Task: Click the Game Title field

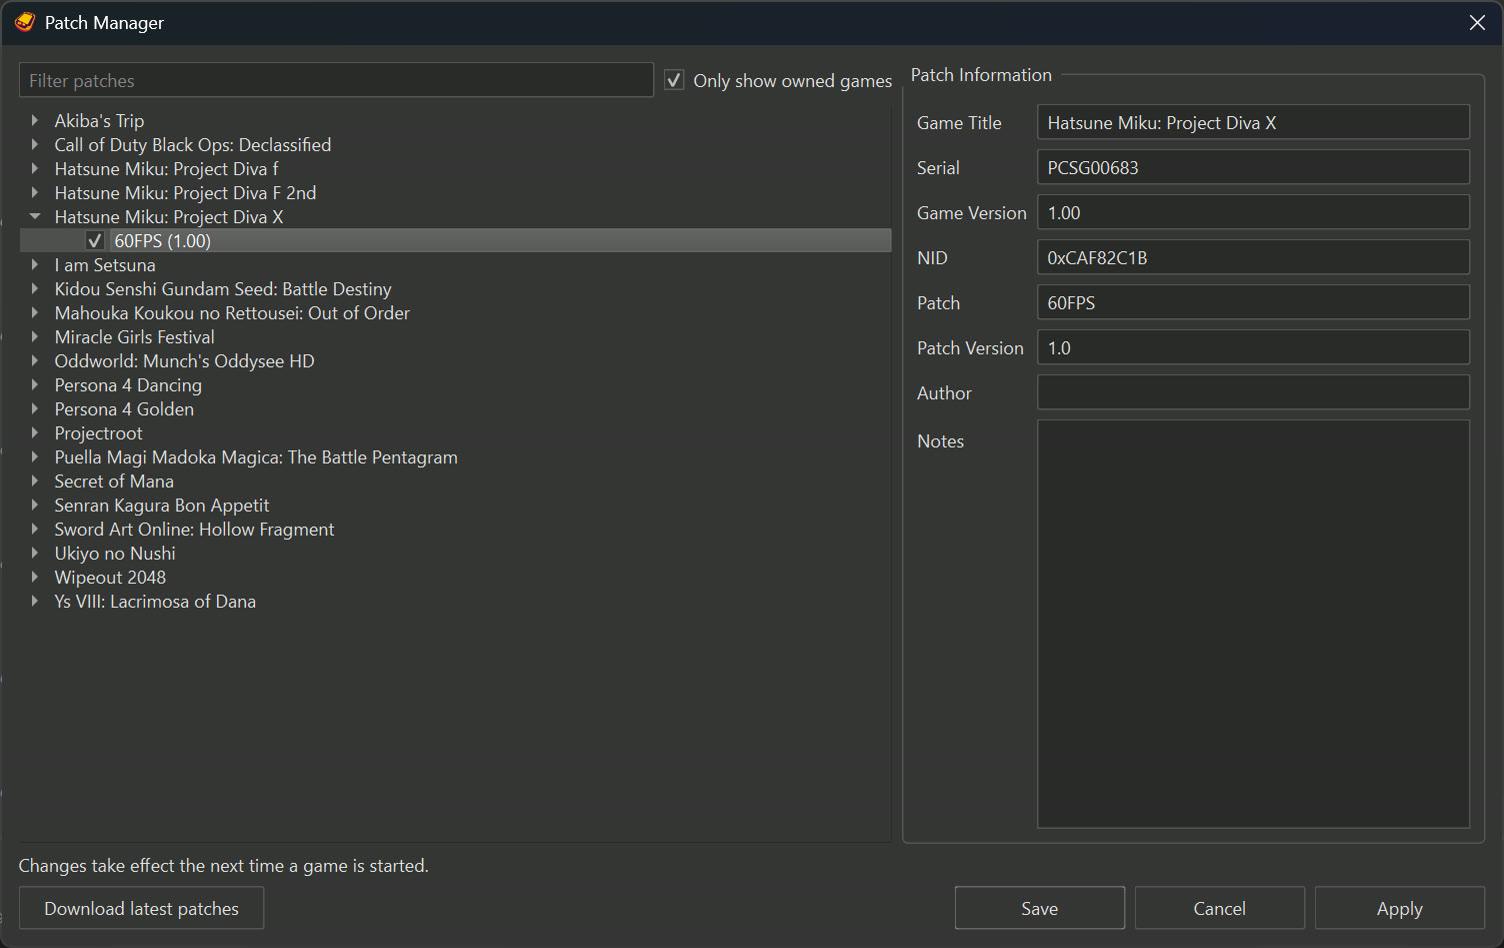Action: point(1253,122)
